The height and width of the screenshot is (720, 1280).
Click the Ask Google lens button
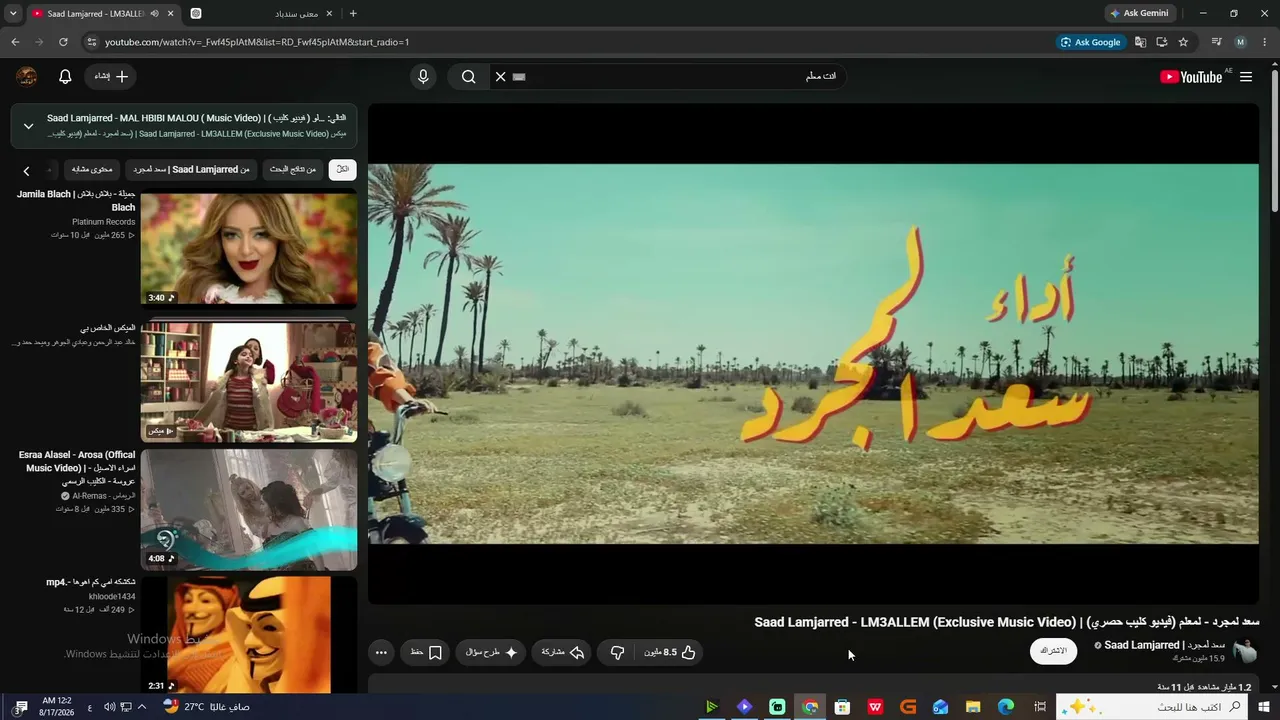coord(1091,42)
